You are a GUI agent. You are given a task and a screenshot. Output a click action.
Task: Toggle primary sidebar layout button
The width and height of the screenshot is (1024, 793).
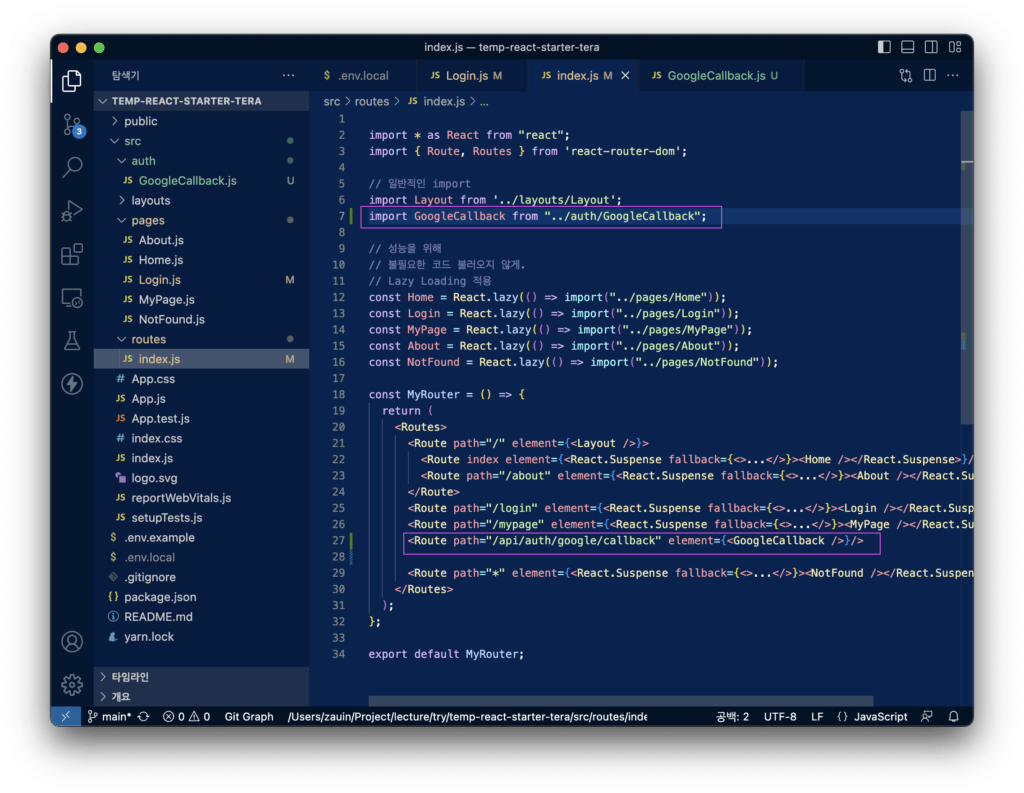point(884,47)
